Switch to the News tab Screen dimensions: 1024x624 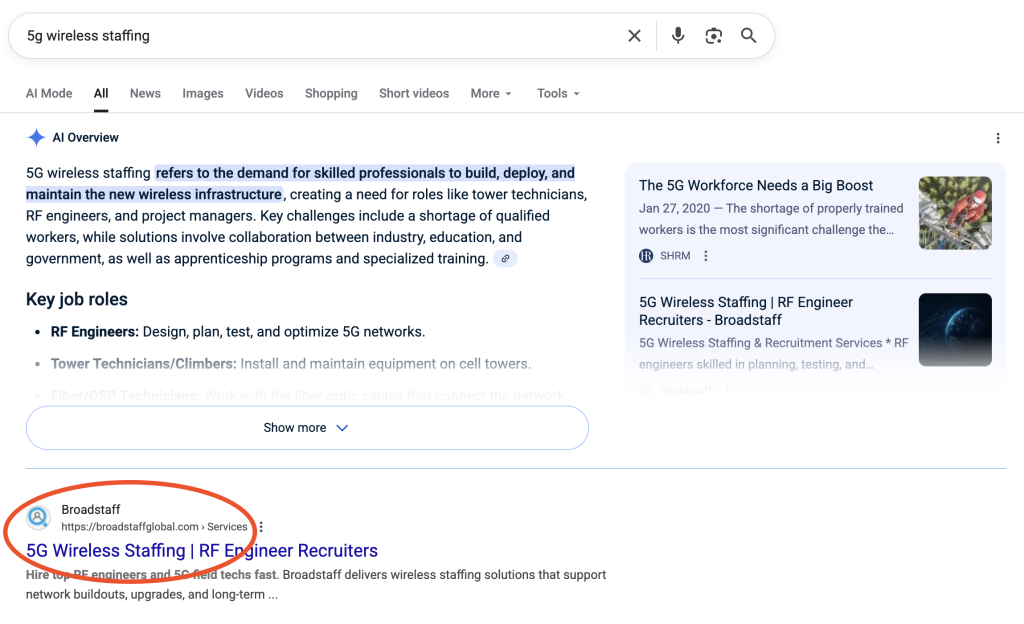click(145, 93)
